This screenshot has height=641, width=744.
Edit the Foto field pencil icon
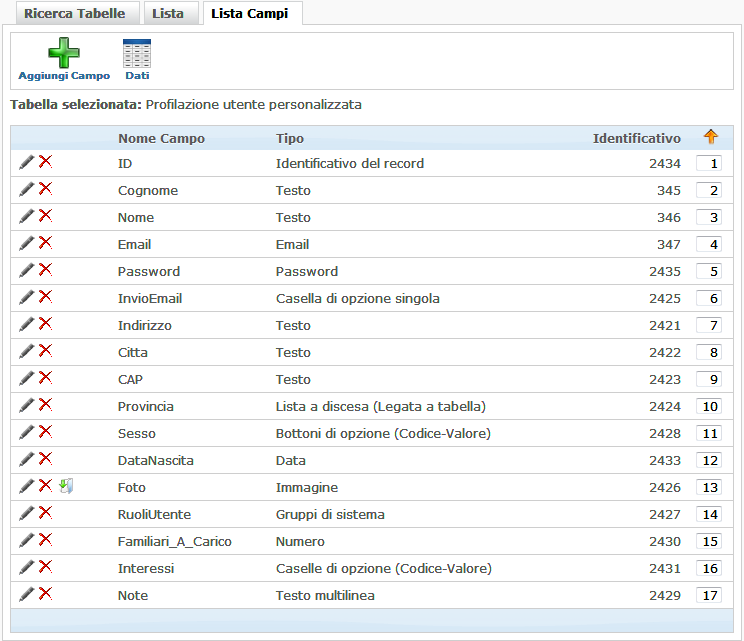27,487
